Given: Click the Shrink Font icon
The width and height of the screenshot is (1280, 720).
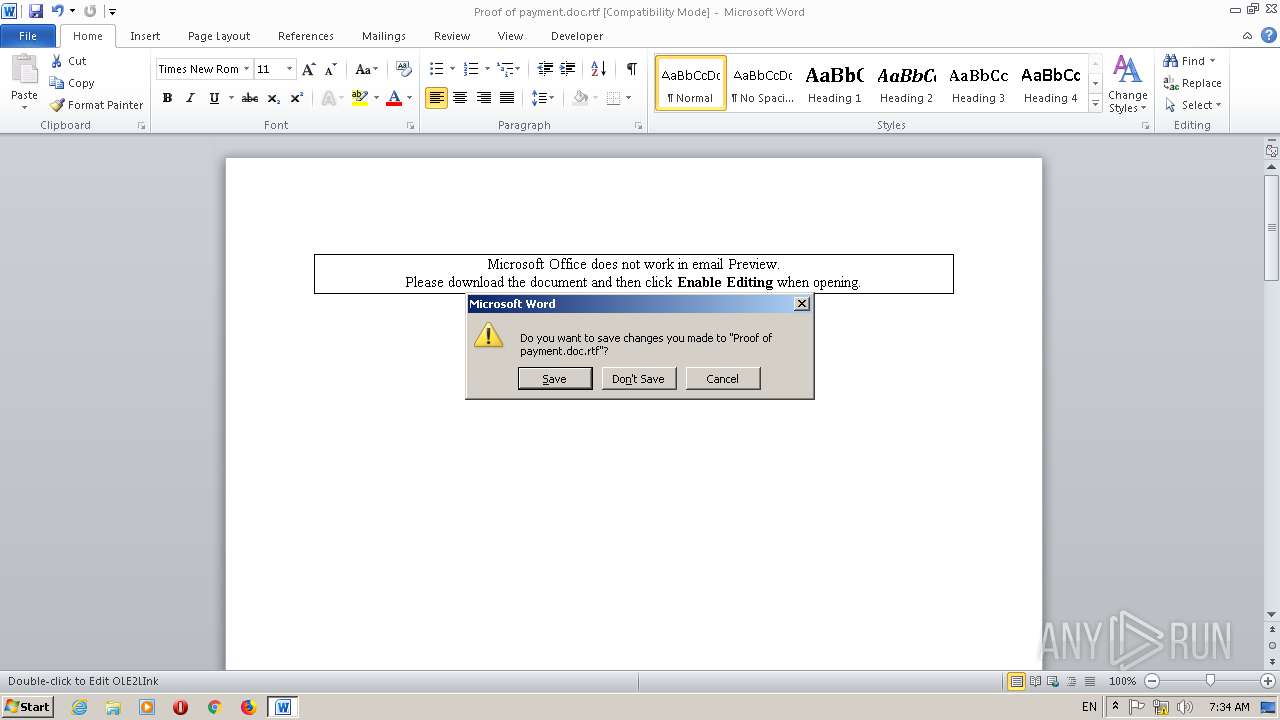Looking at the screenshot, I should pos(331,69).
